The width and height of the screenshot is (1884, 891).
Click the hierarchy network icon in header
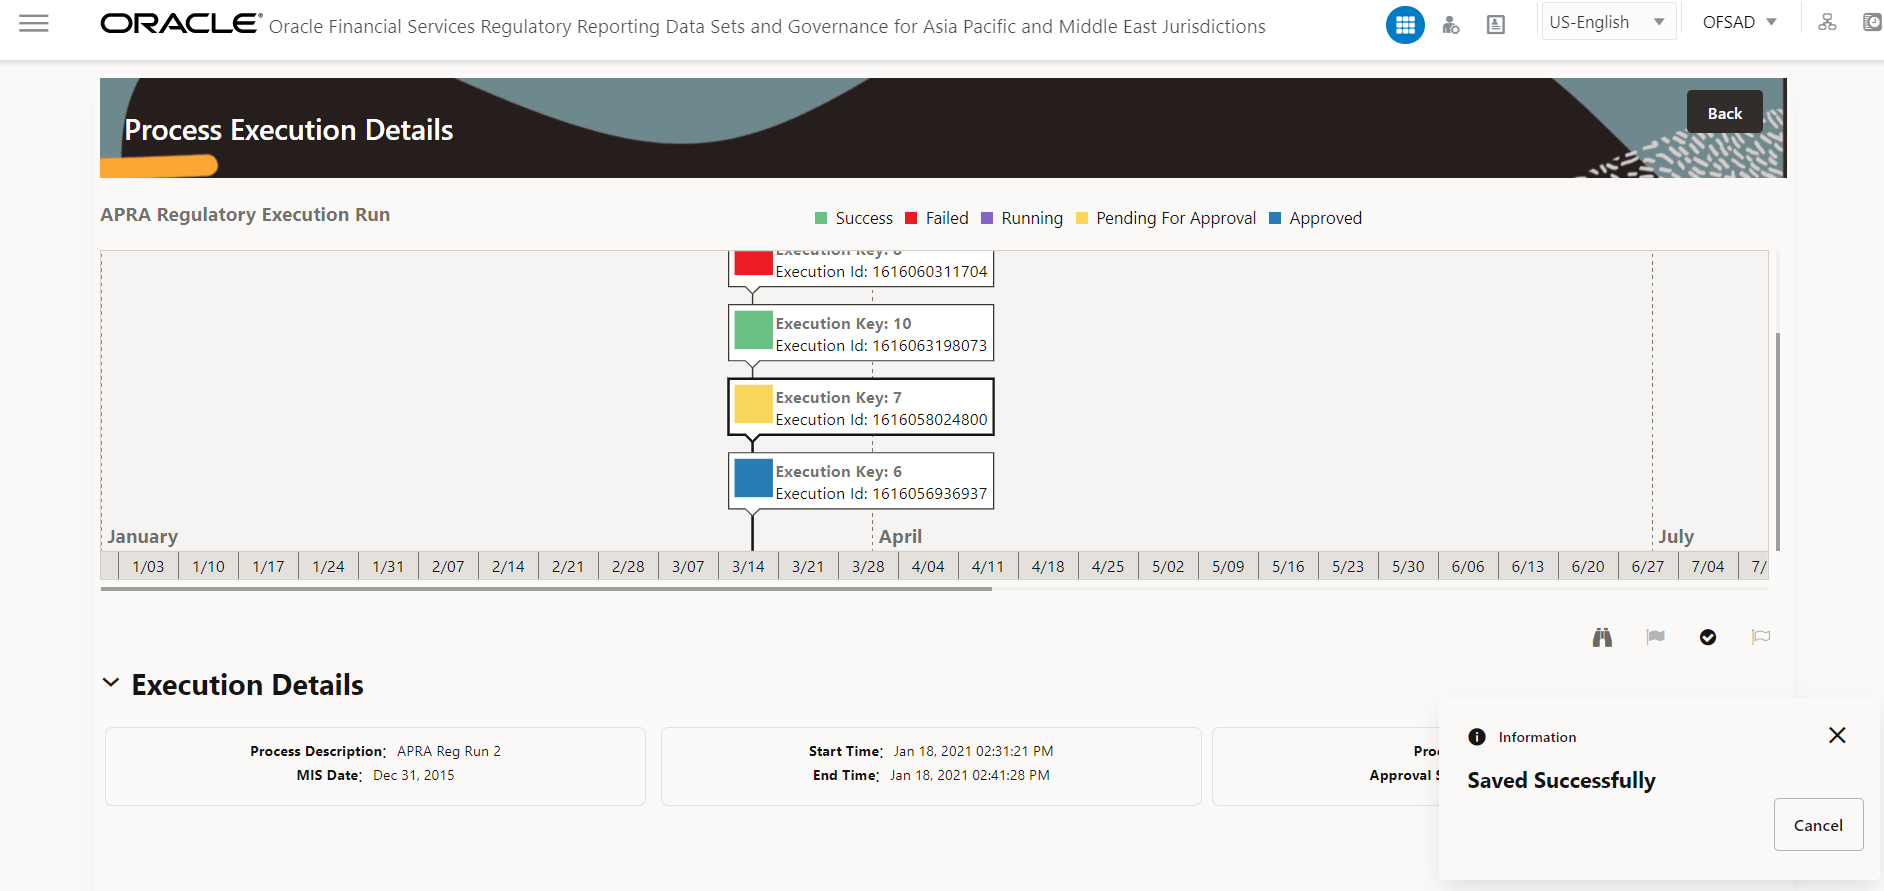[1827, 22]
